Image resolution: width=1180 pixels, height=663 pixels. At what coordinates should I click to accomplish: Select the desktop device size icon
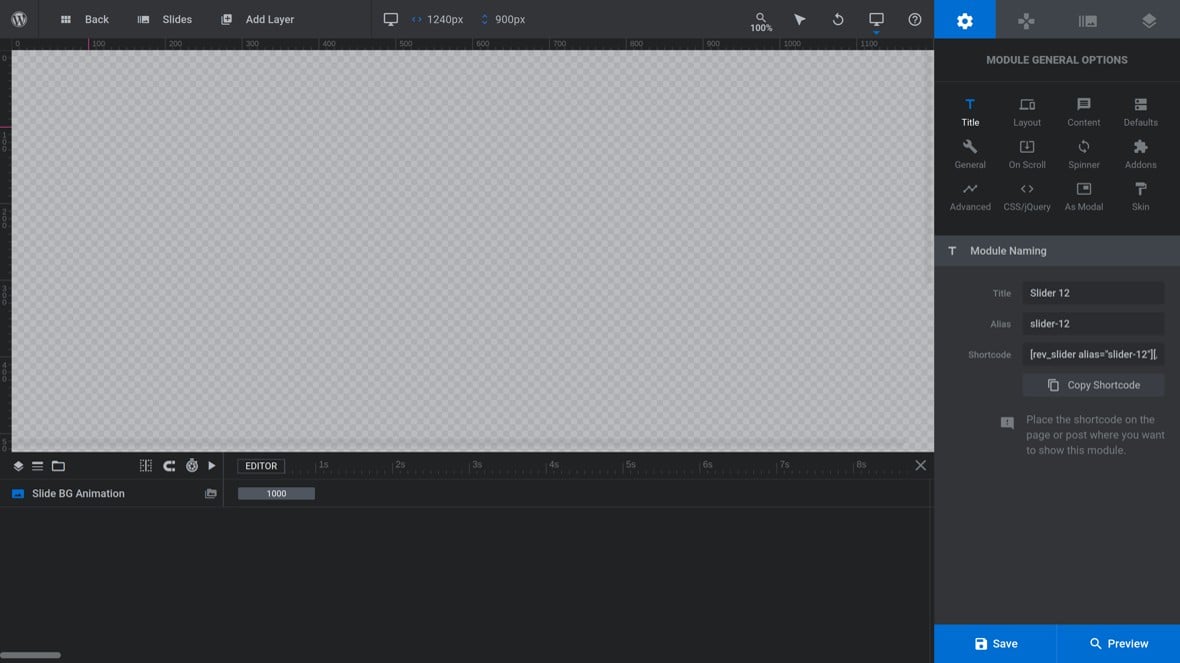[391, 19]
